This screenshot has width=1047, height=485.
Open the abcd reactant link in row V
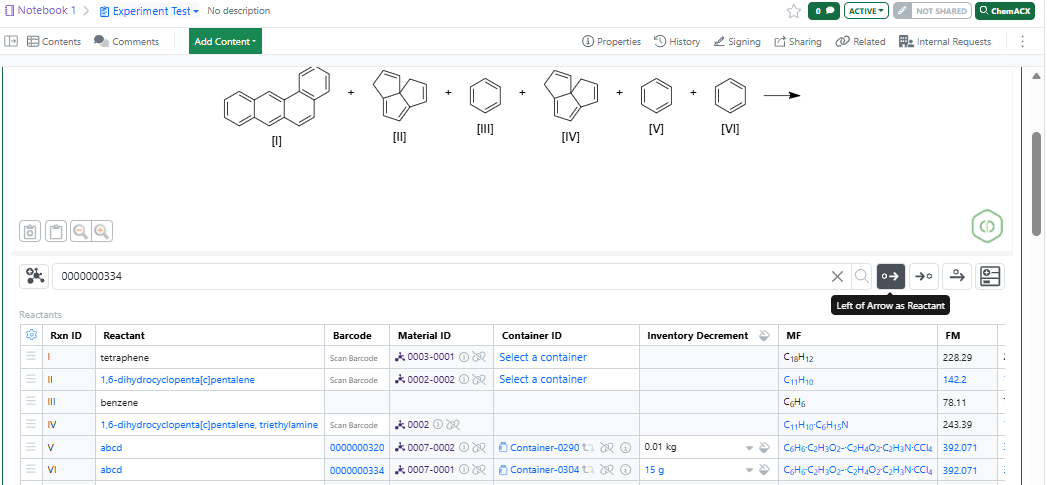tap(112, 448)
